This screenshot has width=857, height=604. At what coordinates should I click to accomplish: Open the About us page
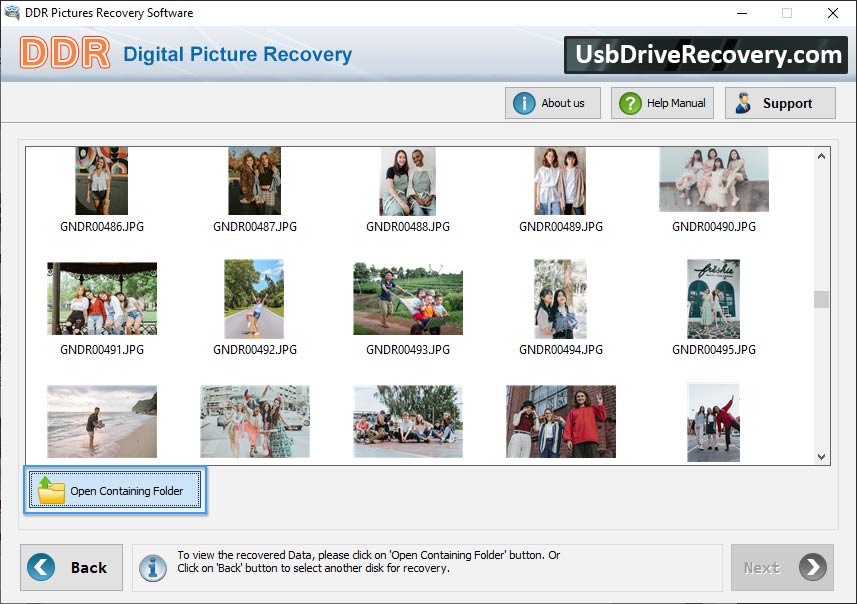[553, 103]
